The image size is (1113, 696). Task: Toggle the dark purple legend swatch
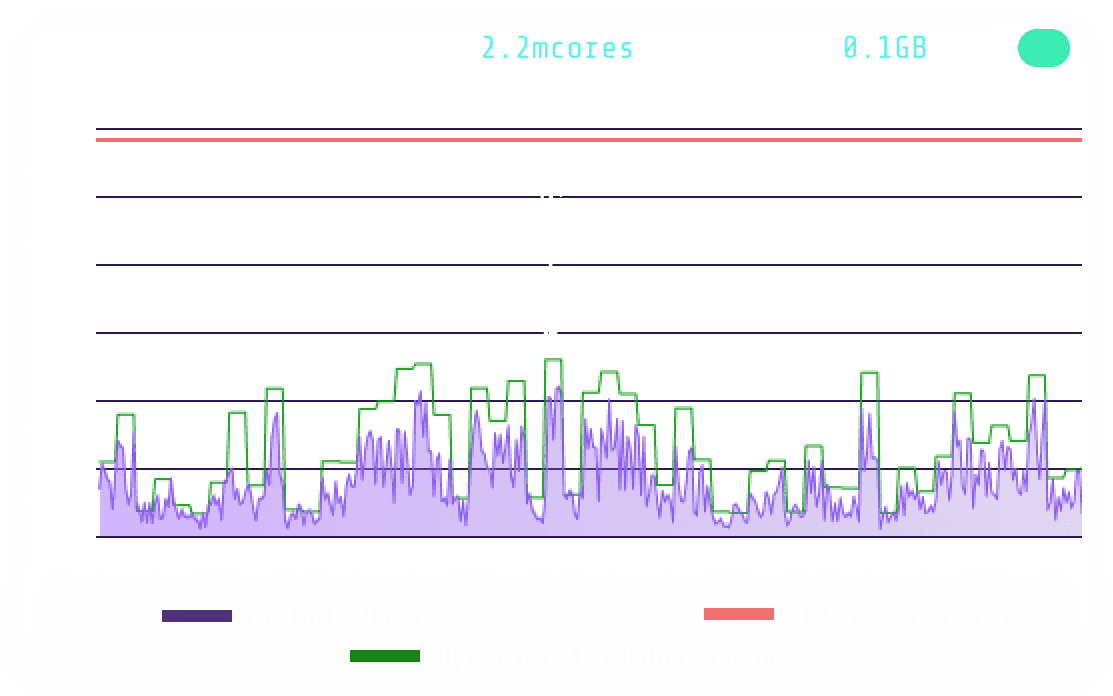197,616
